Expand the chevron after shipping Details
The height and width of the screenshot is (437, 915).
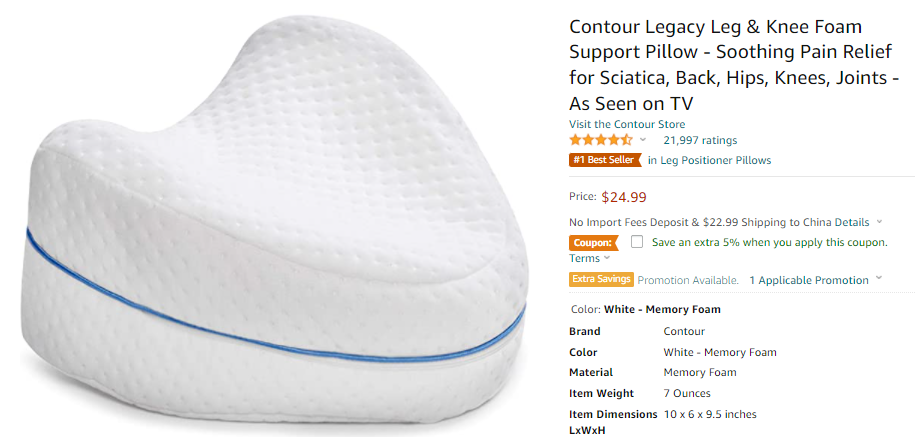point(879,222)
